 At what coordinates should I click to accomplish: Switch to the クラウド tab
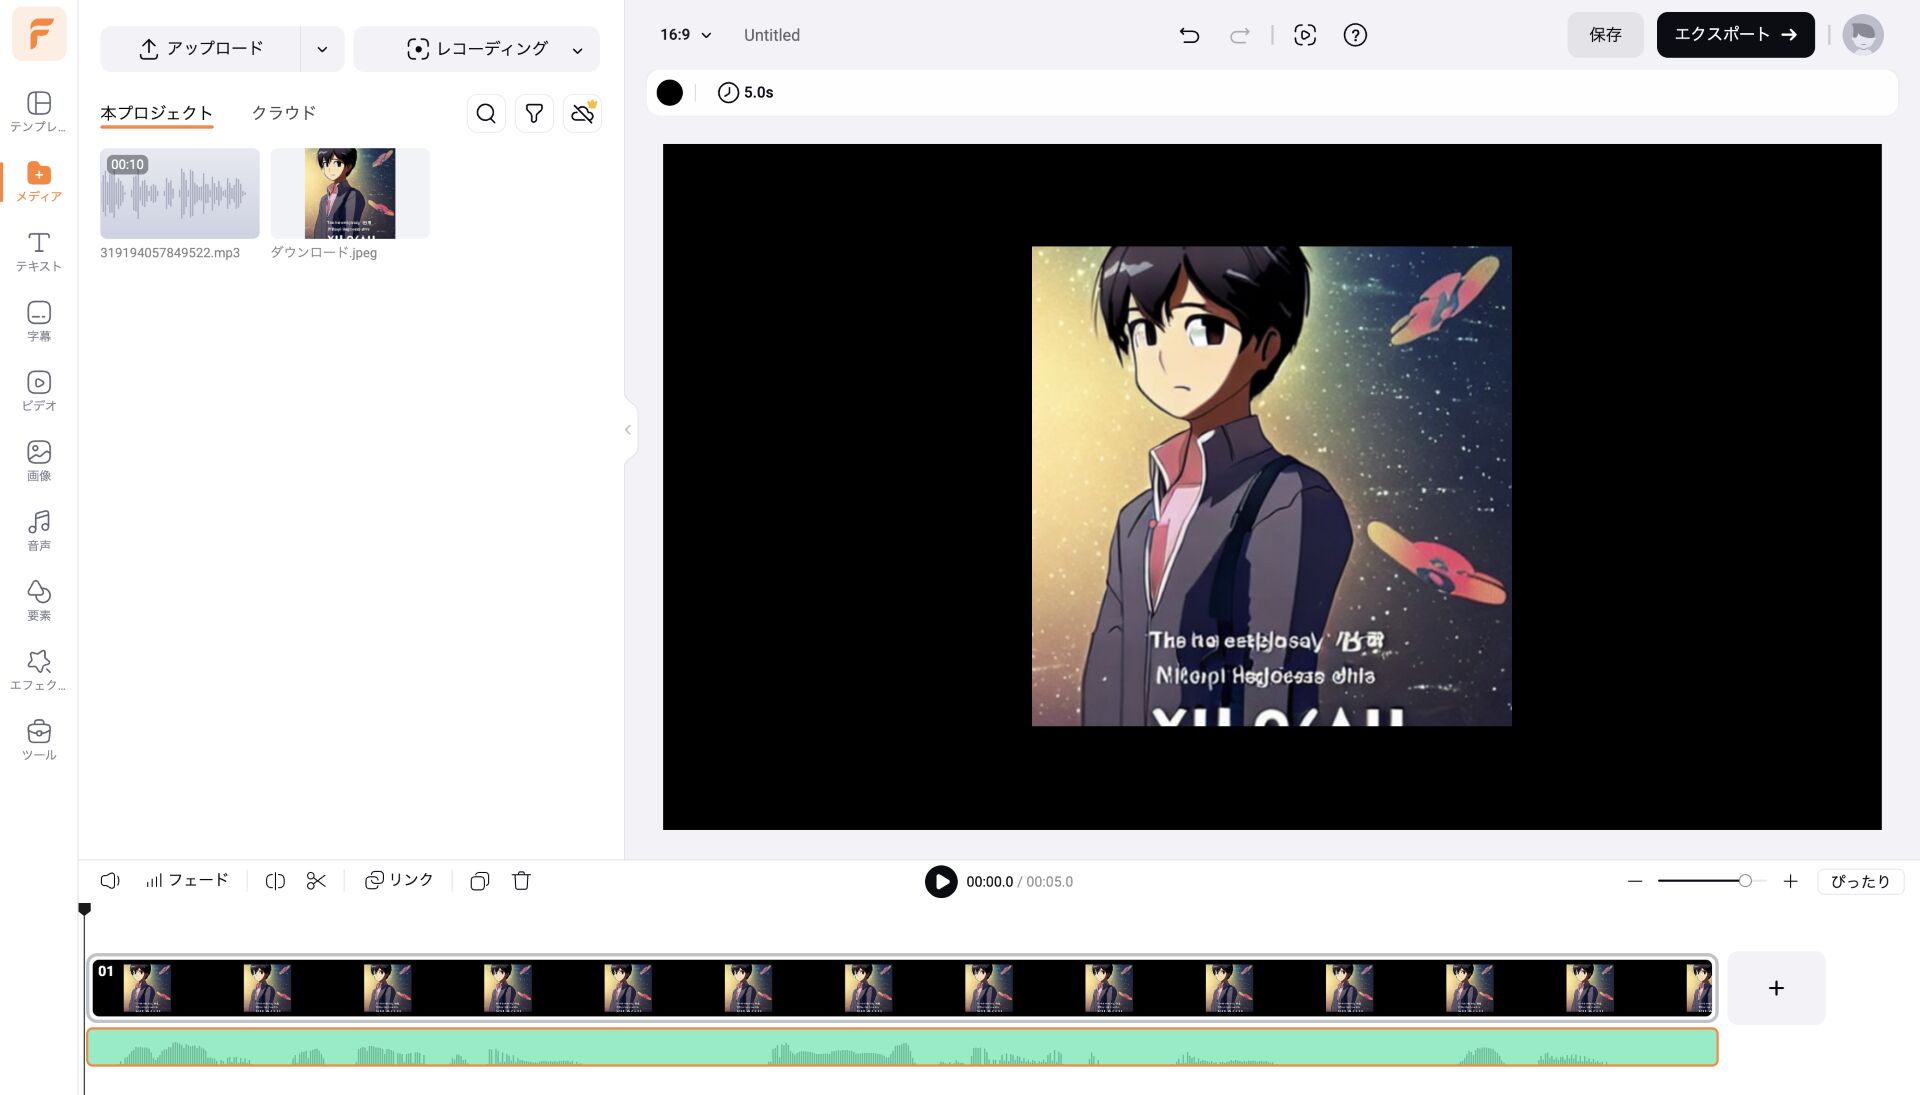pyautogui.click(x=284, y=113)
